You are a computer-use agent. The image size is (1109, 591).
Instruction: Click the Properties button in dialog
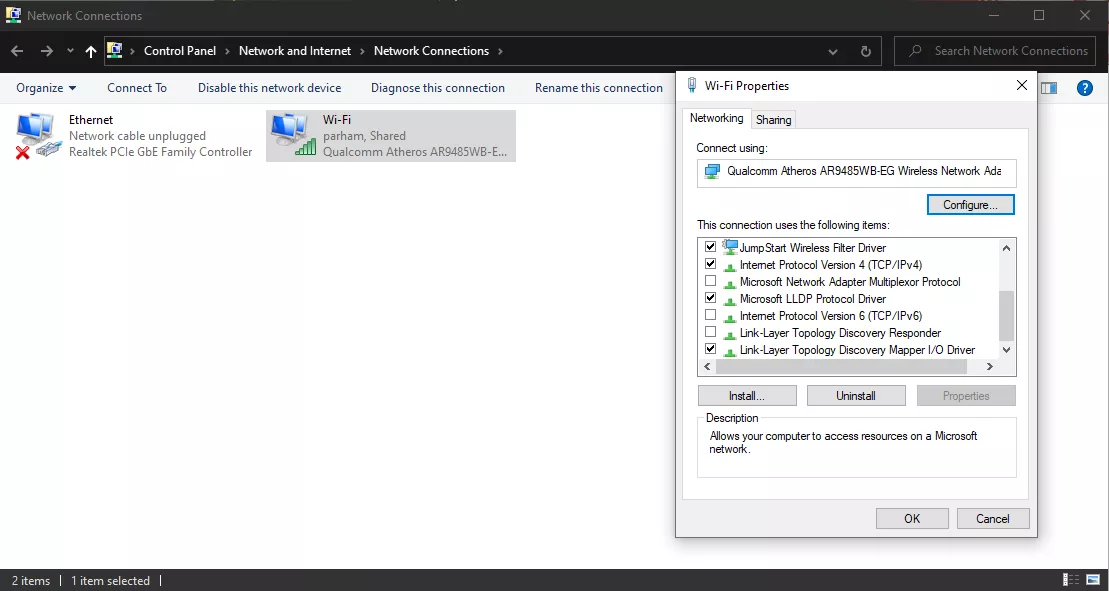966,396
